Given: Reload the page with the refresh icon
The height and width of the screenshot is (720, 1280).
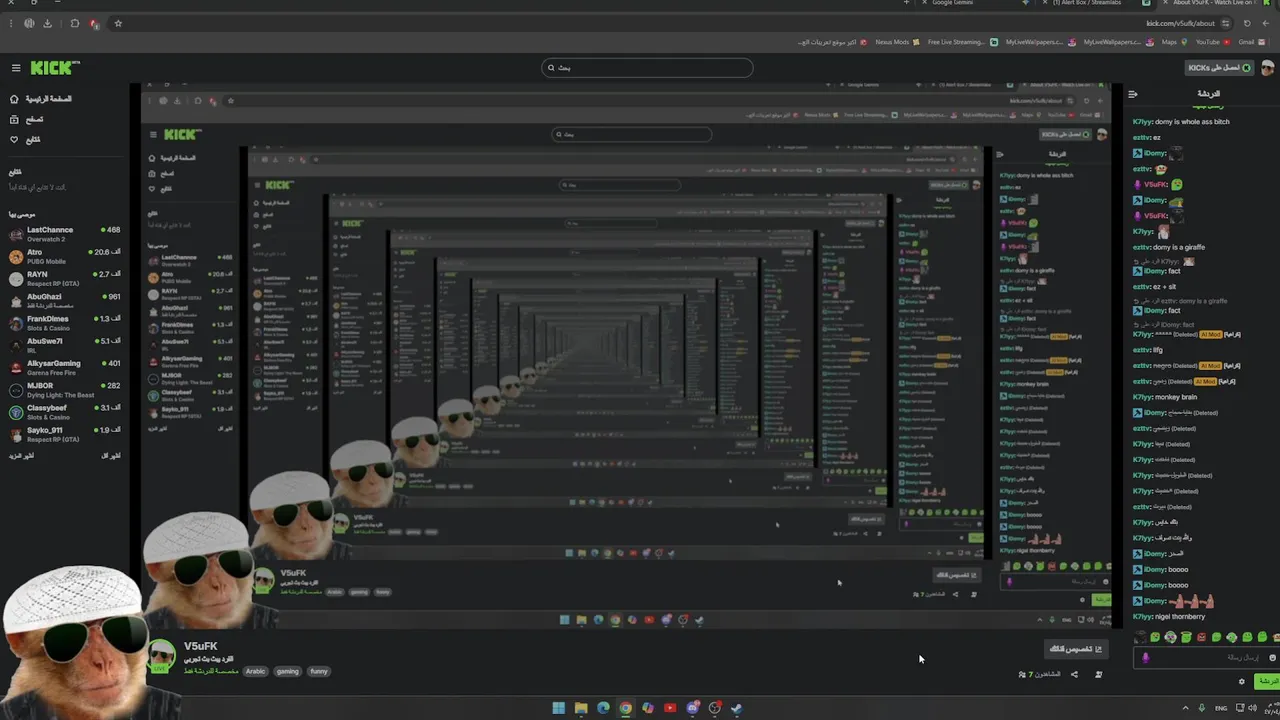Looking at the screenshot, I should click(1247, 23).
